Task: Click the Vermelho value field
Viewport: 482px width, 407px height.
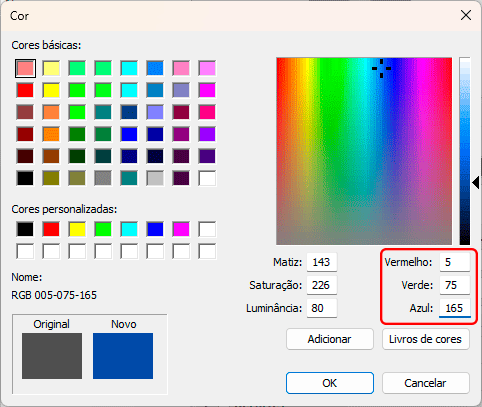Action: tap(455, 262)
